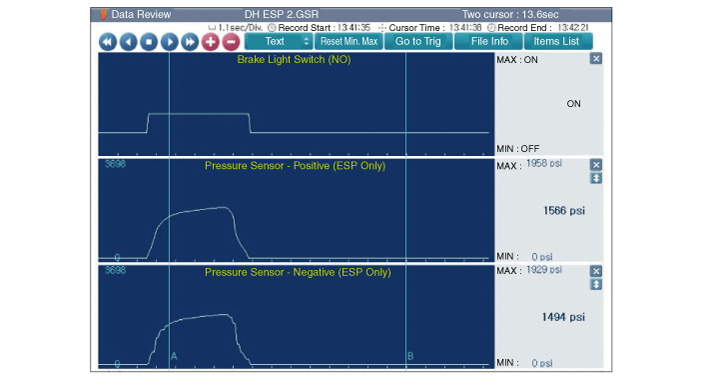Select cursor B marker on the graph
Viewport: 701px width, 379px height.
[x=410, y=356]
